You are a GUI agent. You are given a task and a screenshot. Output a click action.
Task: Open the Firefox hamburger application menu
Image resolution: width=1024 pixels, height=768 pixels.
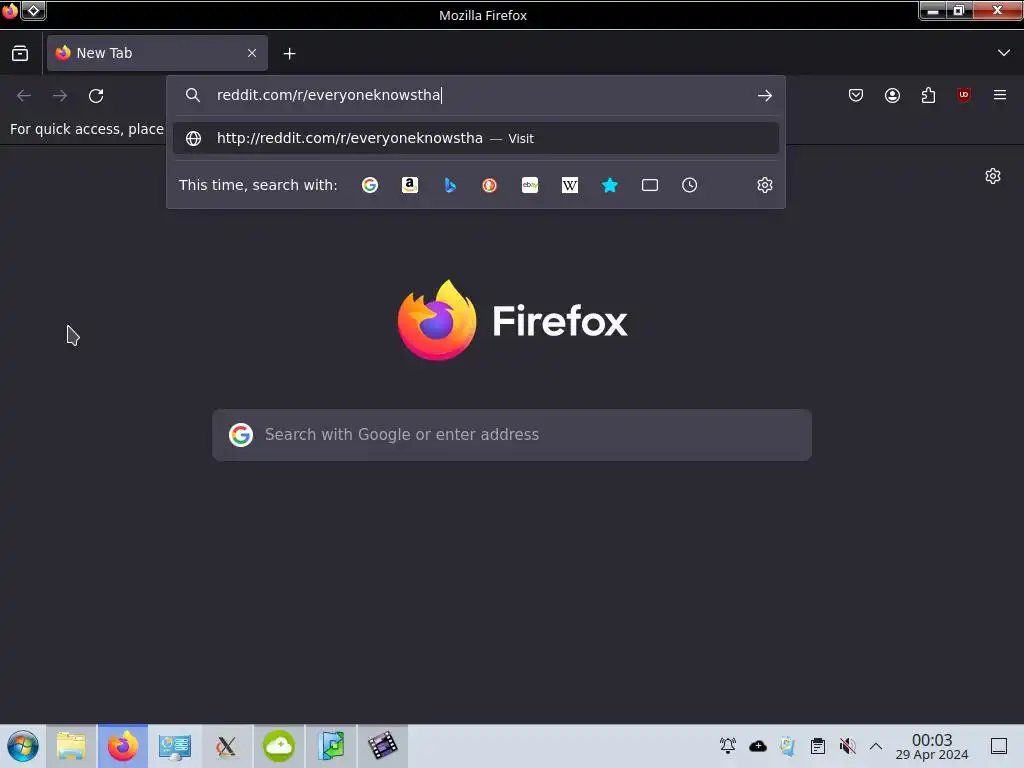999,95
